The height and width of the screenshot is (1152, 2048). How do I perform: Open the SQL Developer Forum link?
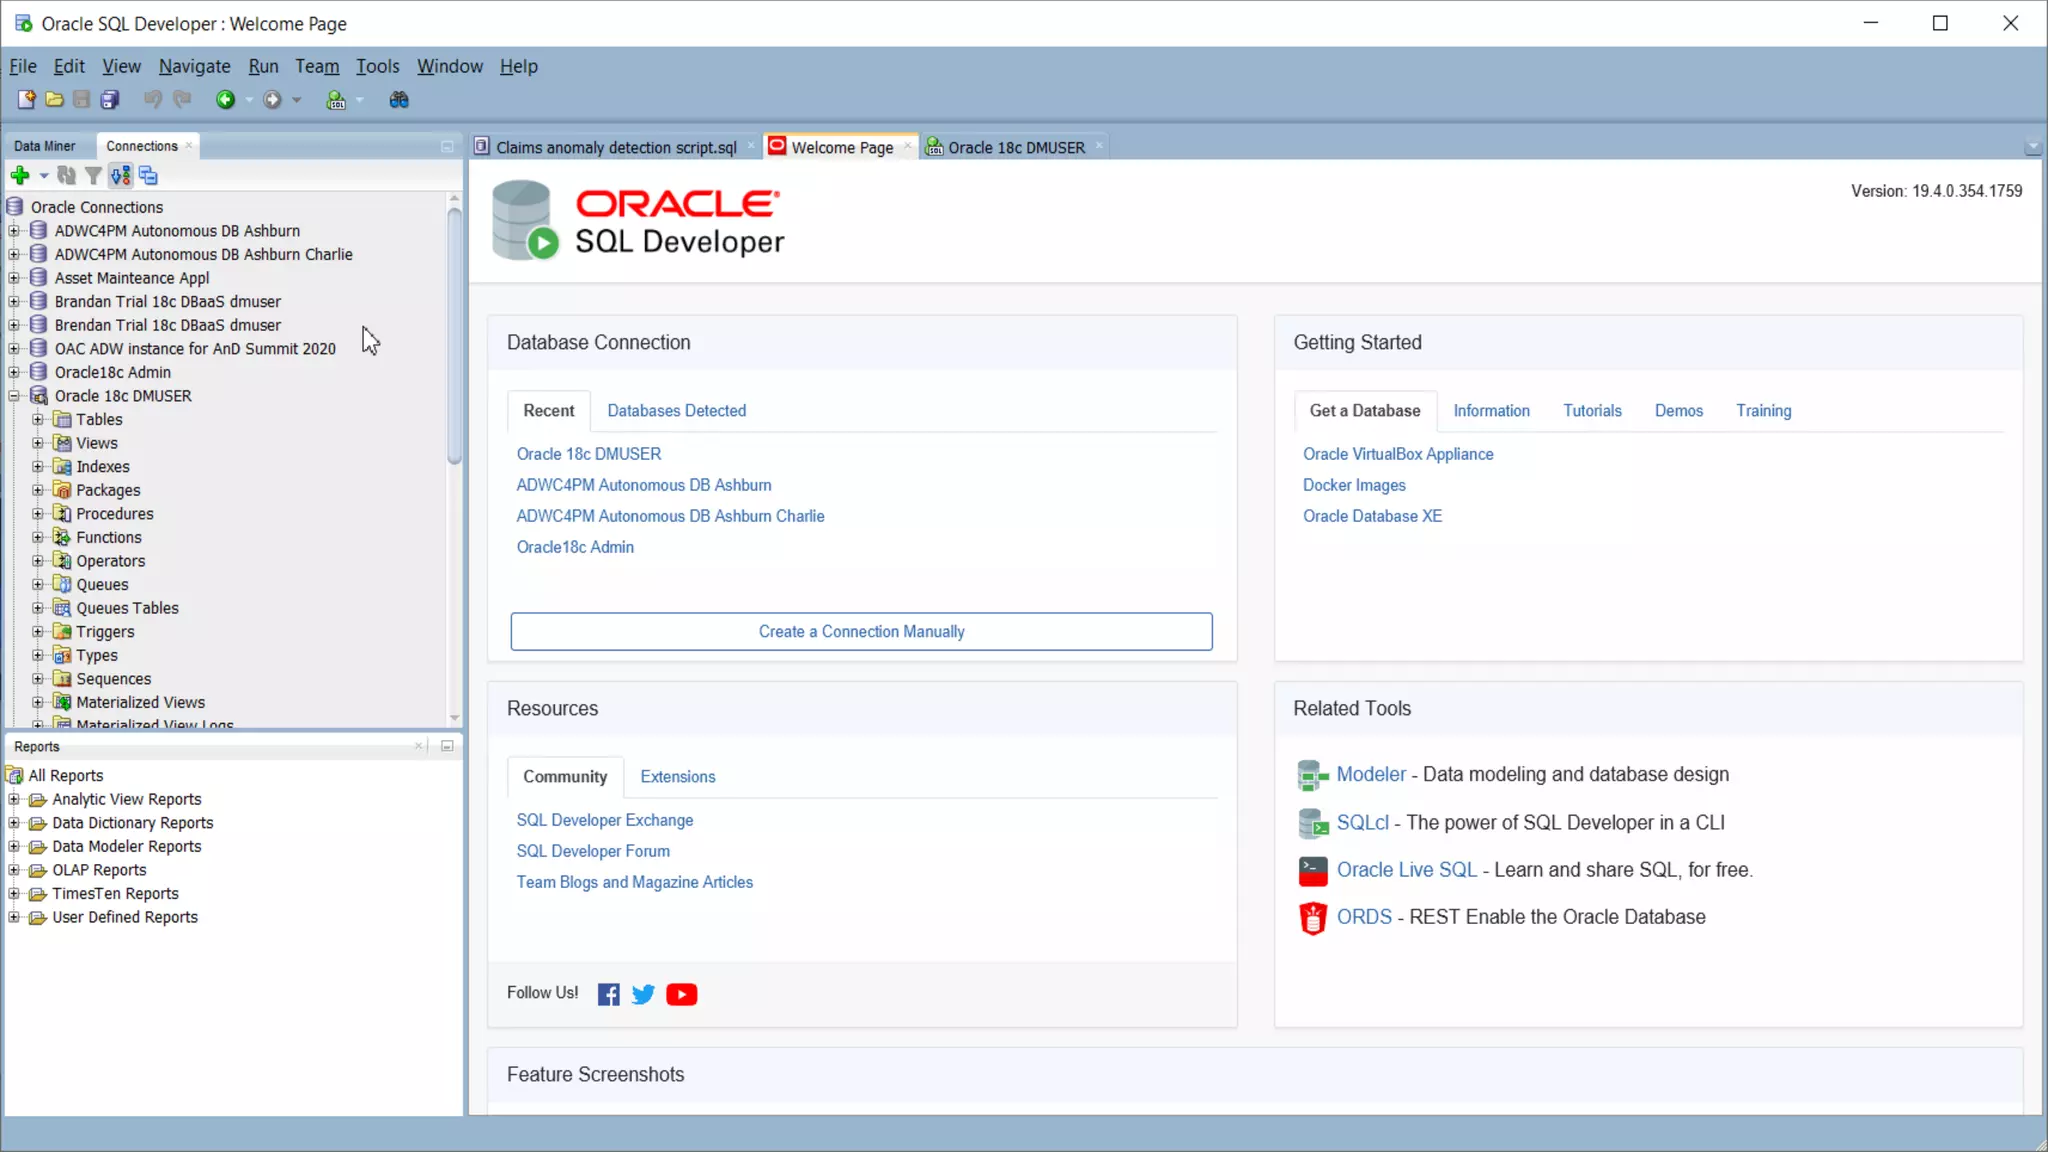[x=593, y=851]
